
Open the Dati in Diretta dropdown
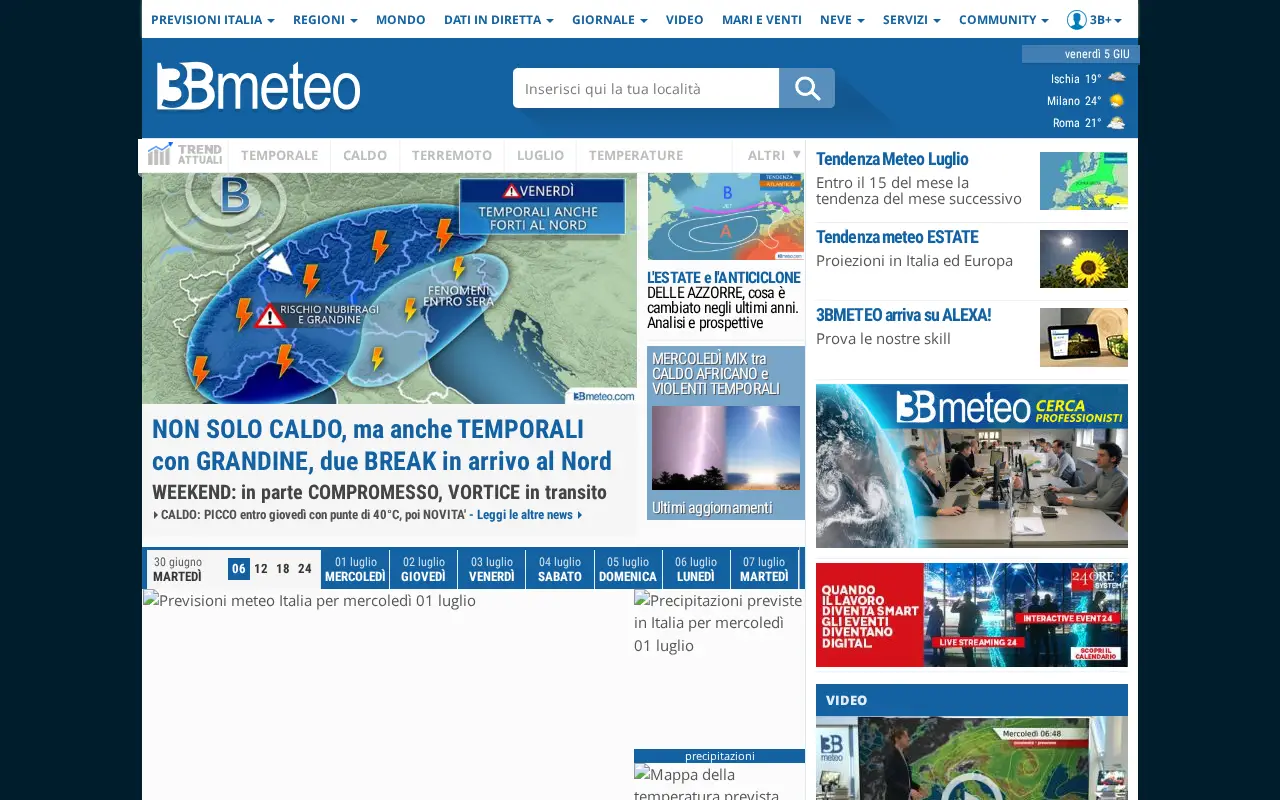[499, 19]
